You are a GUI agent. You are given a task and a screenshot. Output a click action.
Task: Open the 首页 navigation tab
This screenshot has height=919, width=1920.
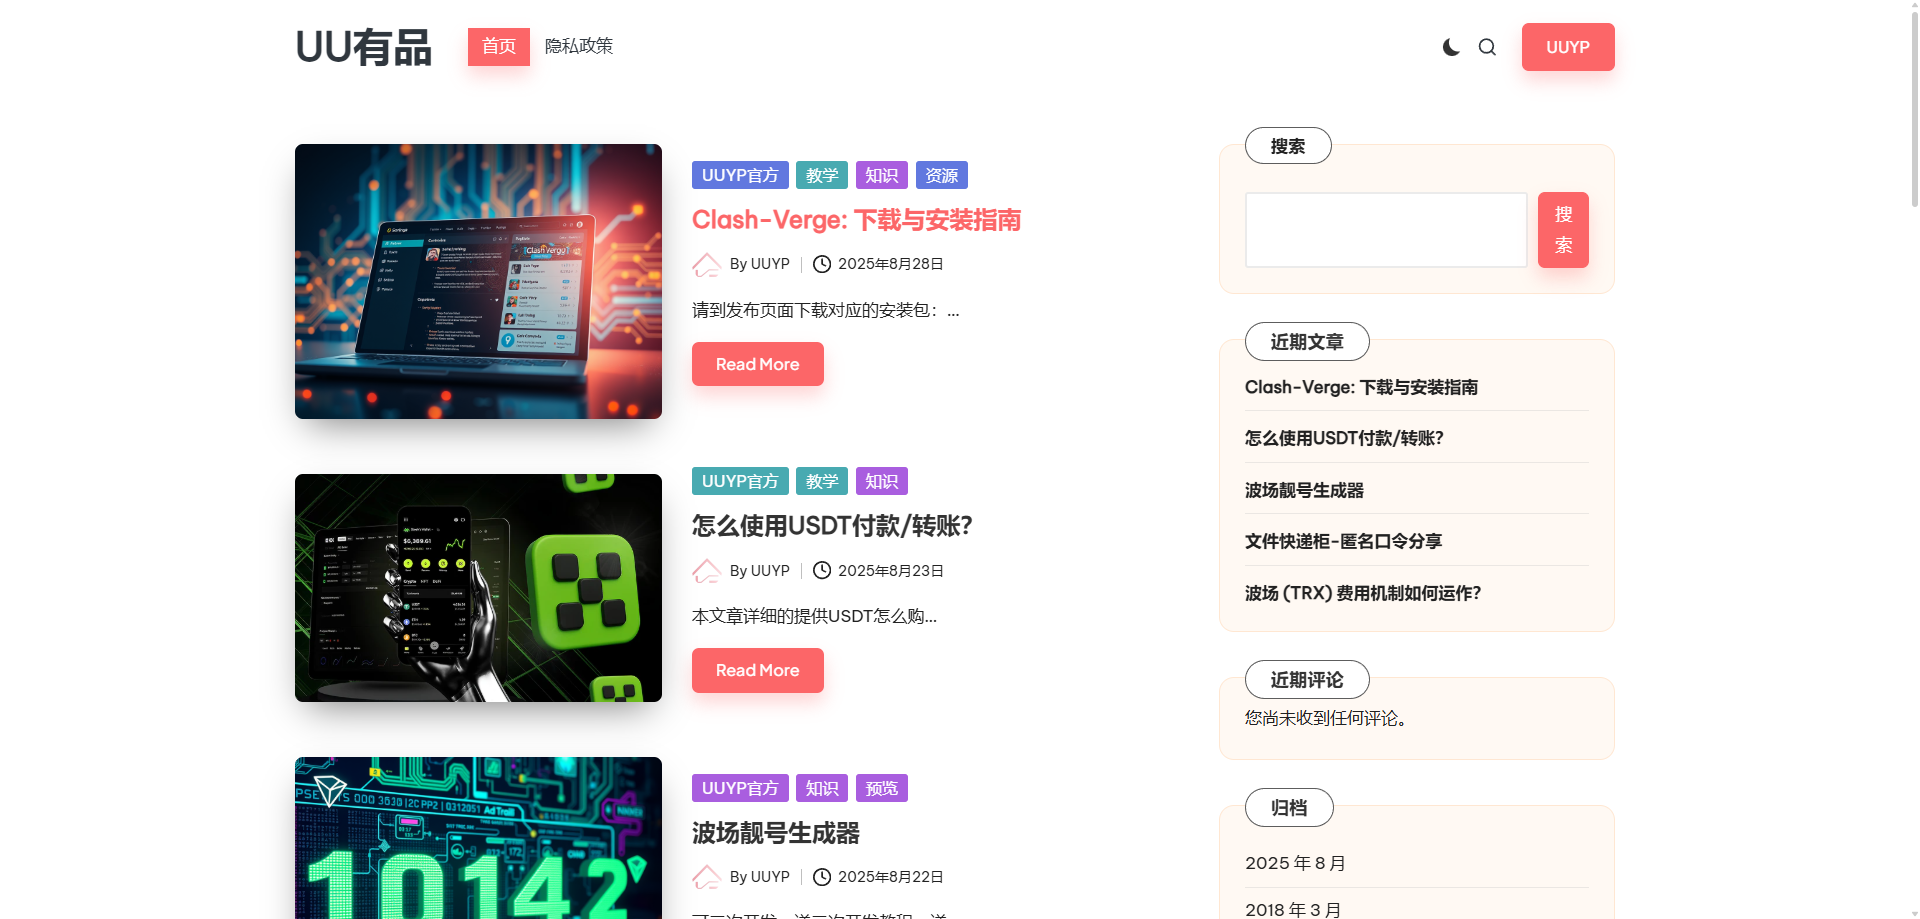tap(498, 47)
